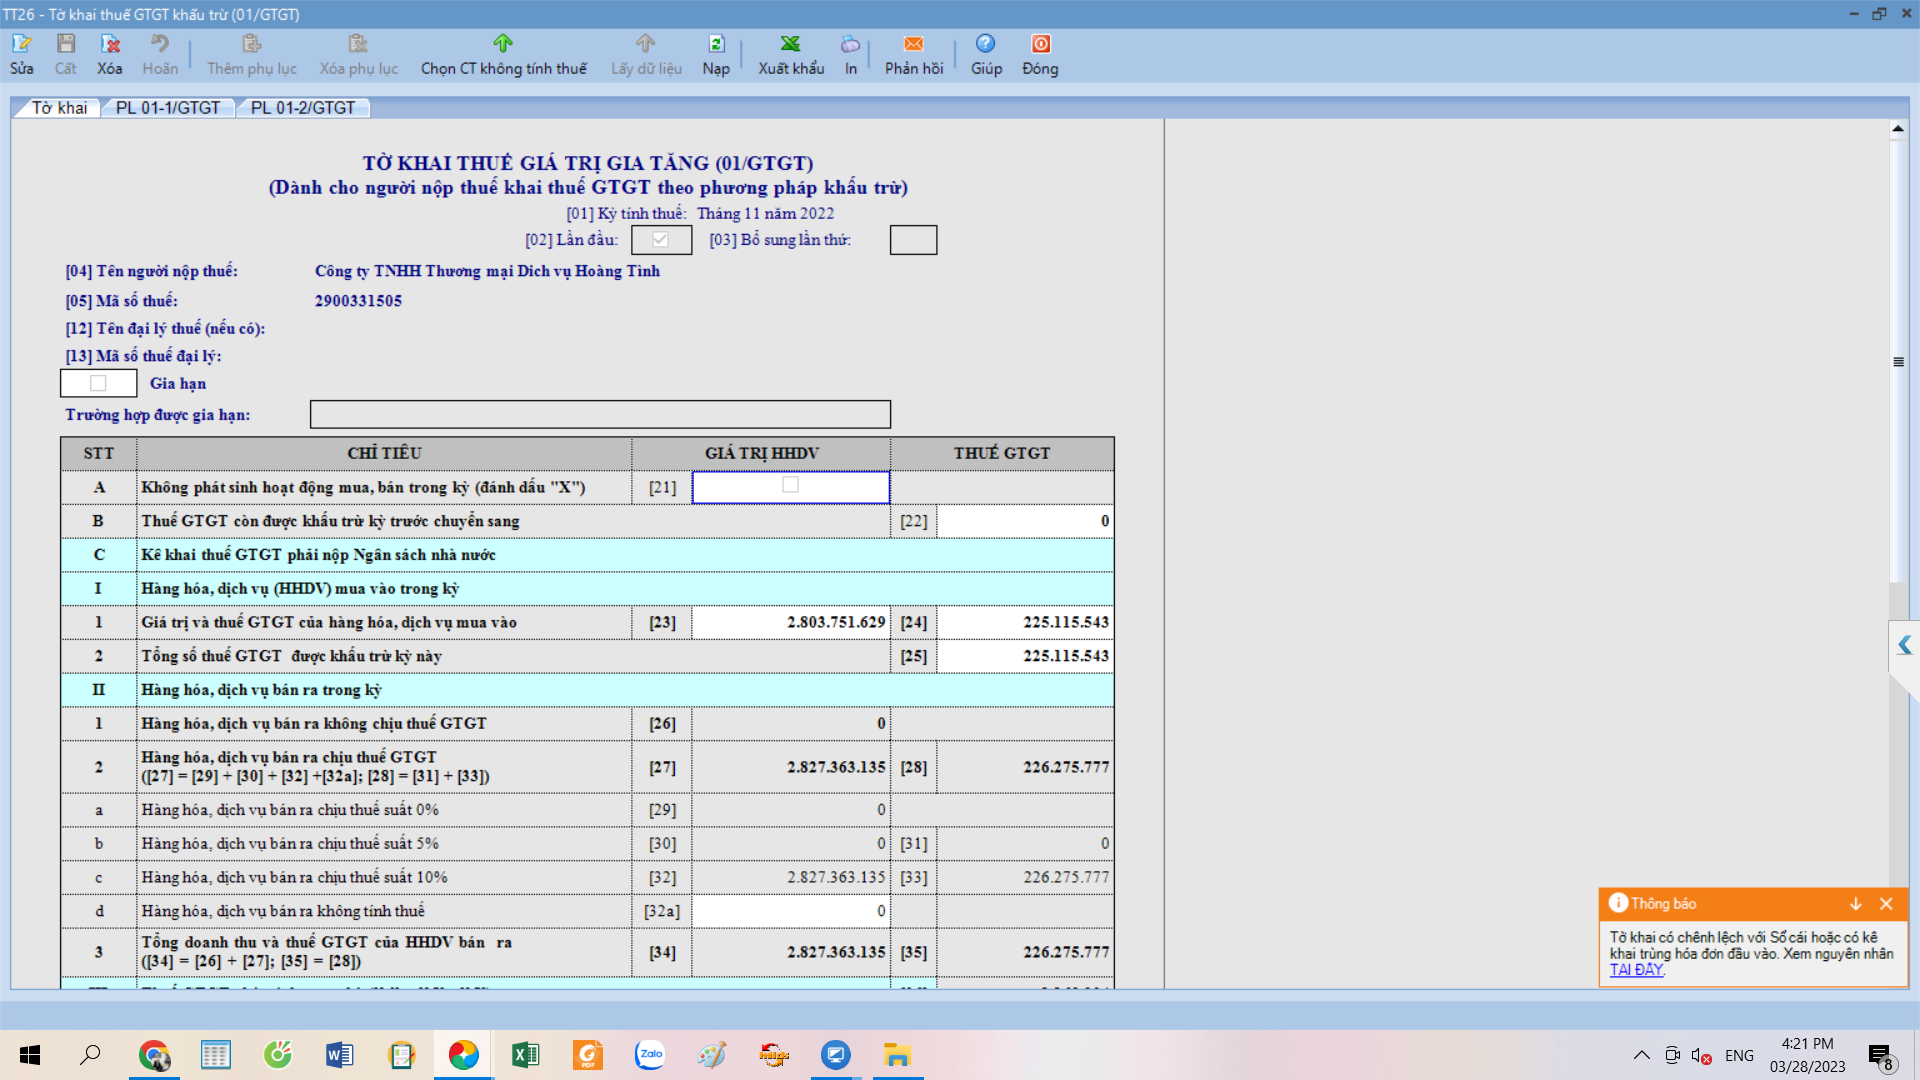Click the GIÁ TRỊ HHDV column header
The height and width of the screenshot is (1080, 1920).
pyautogui.click(x=761, y=453)
